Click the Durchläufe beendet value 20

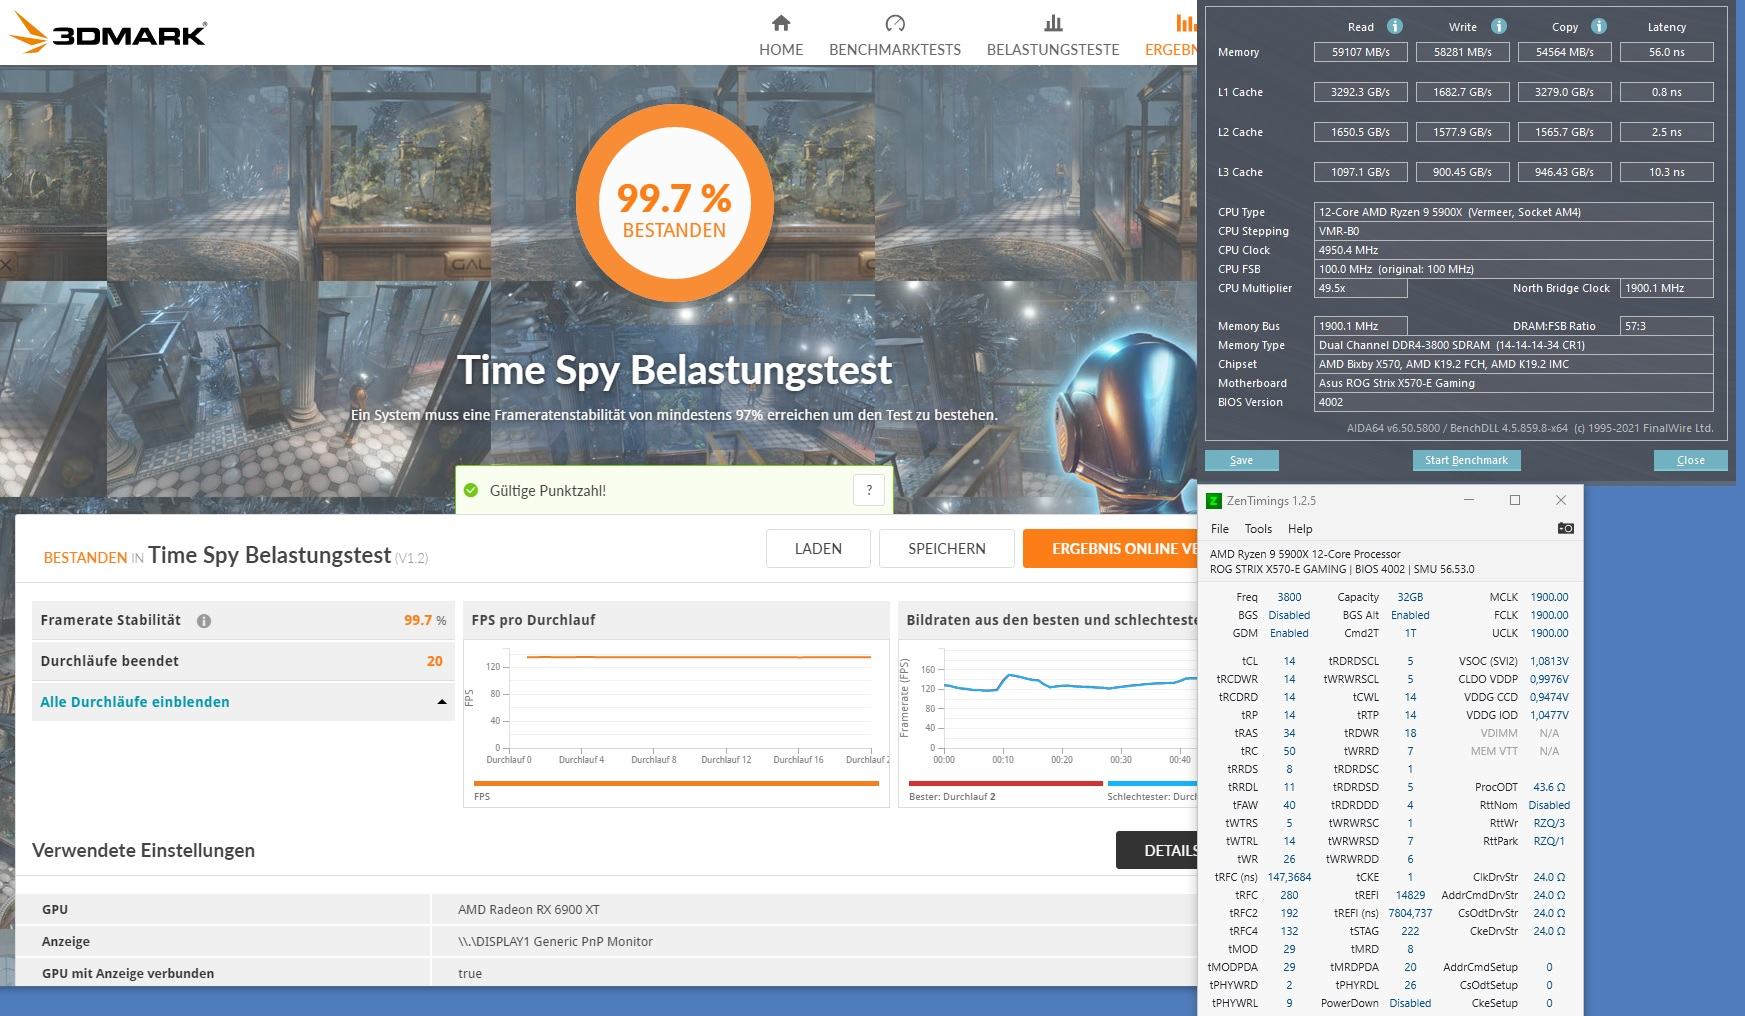(434, 661)
